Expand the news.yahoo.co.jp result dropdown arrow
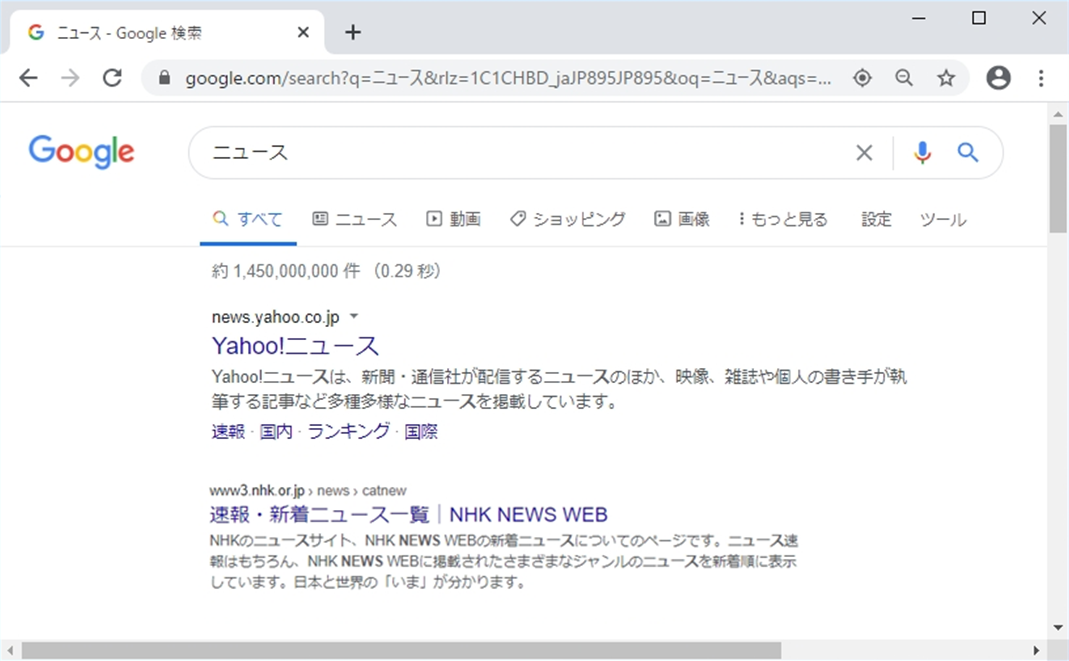This screenshot has height=661, width=1069. point(354,316)
